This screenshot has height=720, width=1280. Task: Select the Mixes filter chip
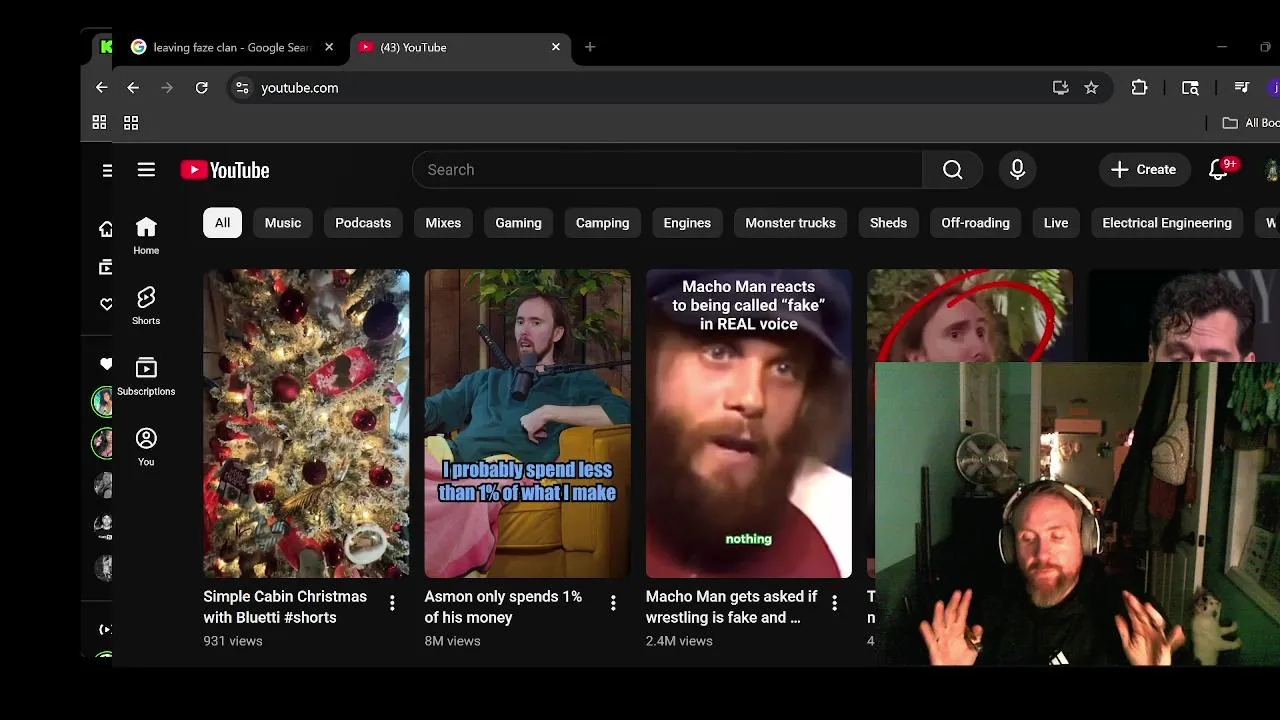pyautogui.click(x=443, y=223)
